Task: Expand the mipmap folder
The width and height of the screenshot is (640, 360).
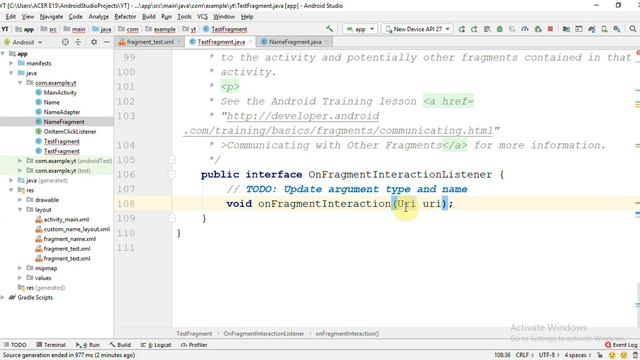Action: 20,268
